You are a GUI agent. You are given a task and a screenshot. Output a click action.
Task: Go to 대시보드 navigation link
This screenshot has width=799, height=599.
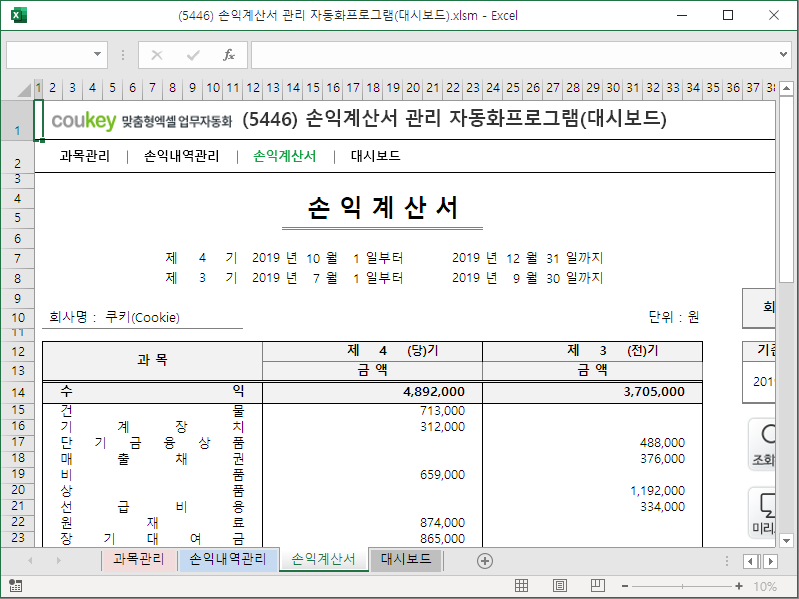click(376, 156)
